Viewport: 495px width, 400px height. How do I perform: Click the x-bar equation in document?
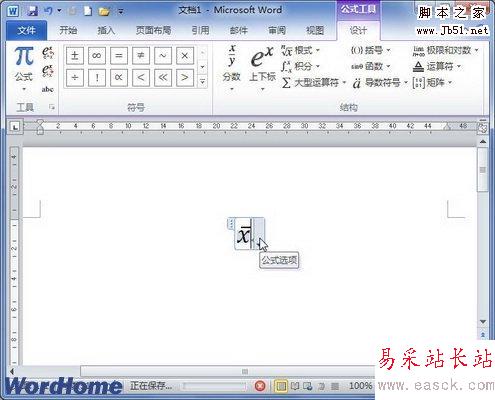[x=244, y=235]
